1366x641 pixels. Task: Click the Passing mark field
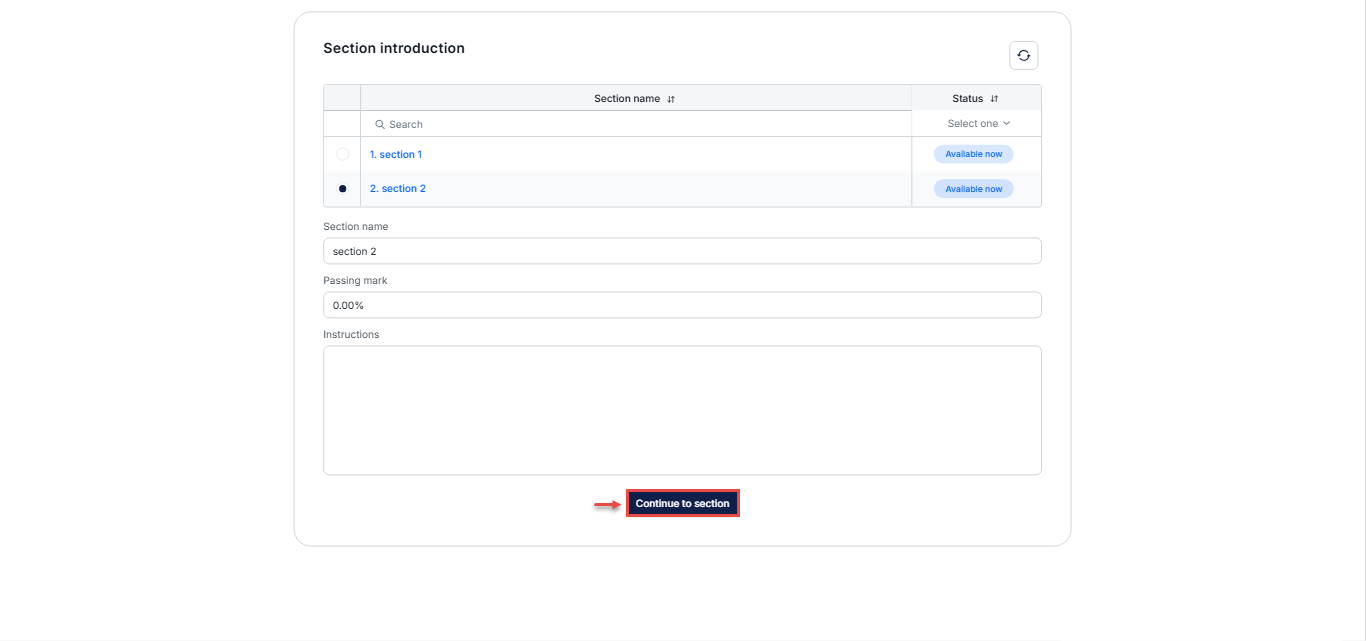click(x=682, y=305)
